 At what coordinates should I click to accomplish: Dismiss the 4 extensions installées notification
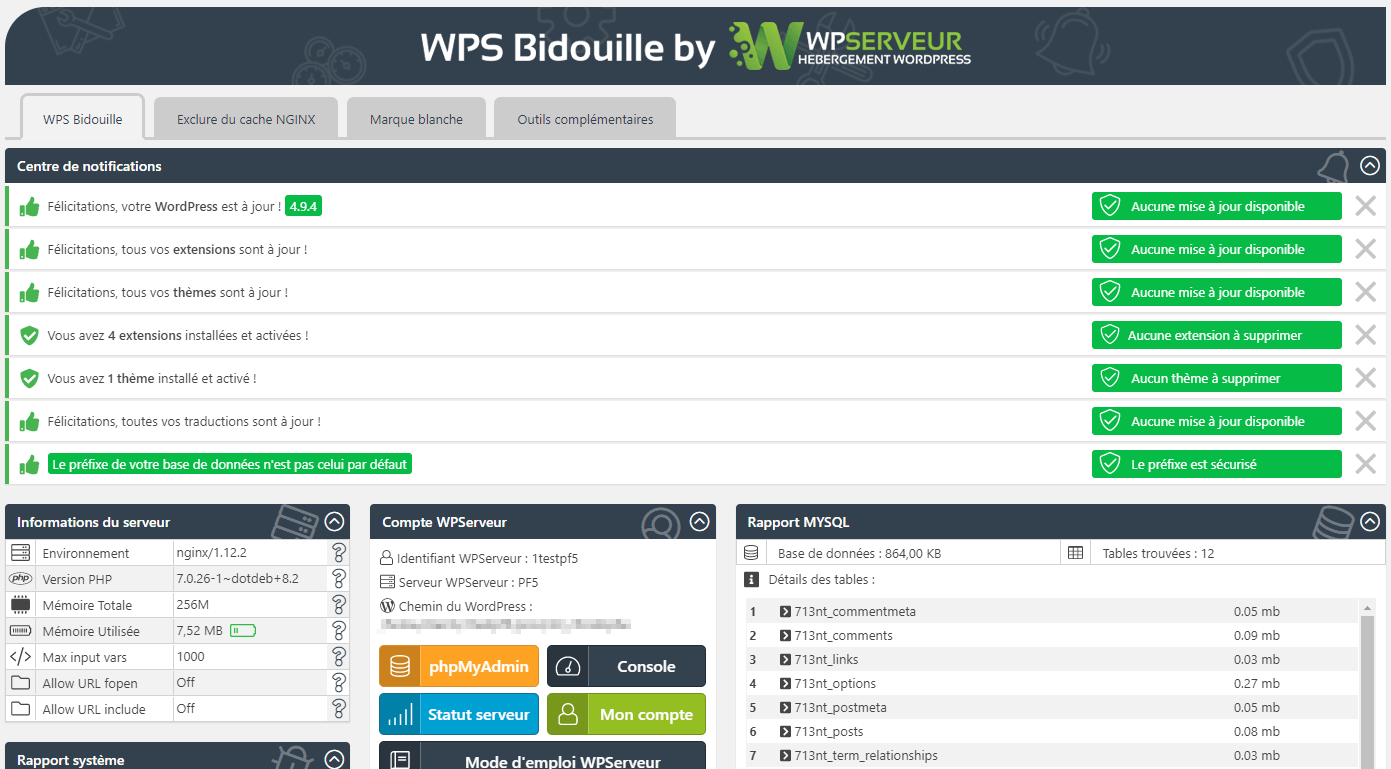[x=1365, y=335]
